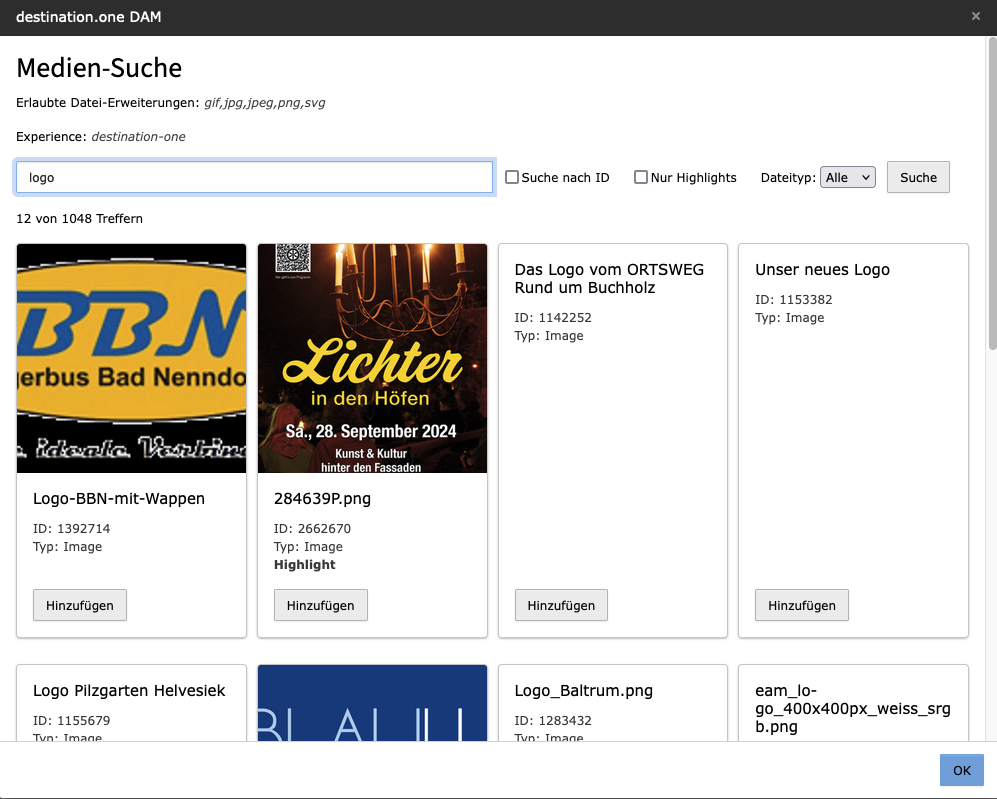The width and height of the screenshot is (997, 799).
Task: Add Logo-BBN-mit-Wappen via Hinzufügen
Action: pyautogui.click(x=80, y=605)
